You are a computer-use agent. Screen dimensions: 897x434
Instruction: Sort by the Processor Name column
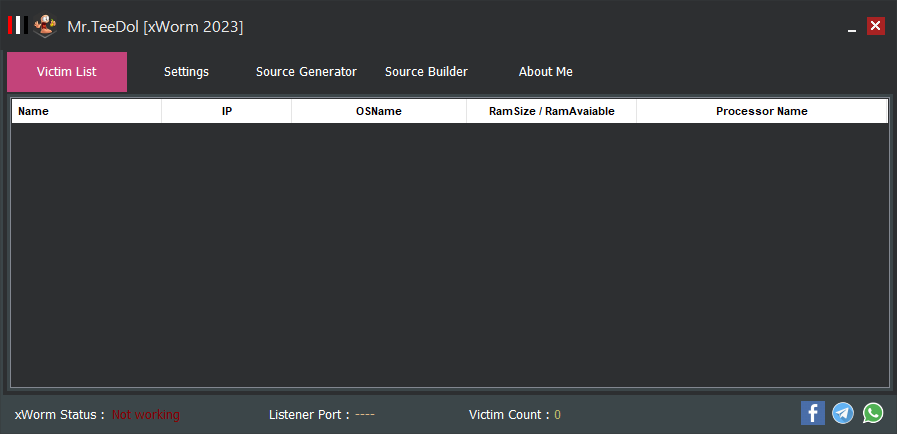pyautogui.click(x=762, y=111)
